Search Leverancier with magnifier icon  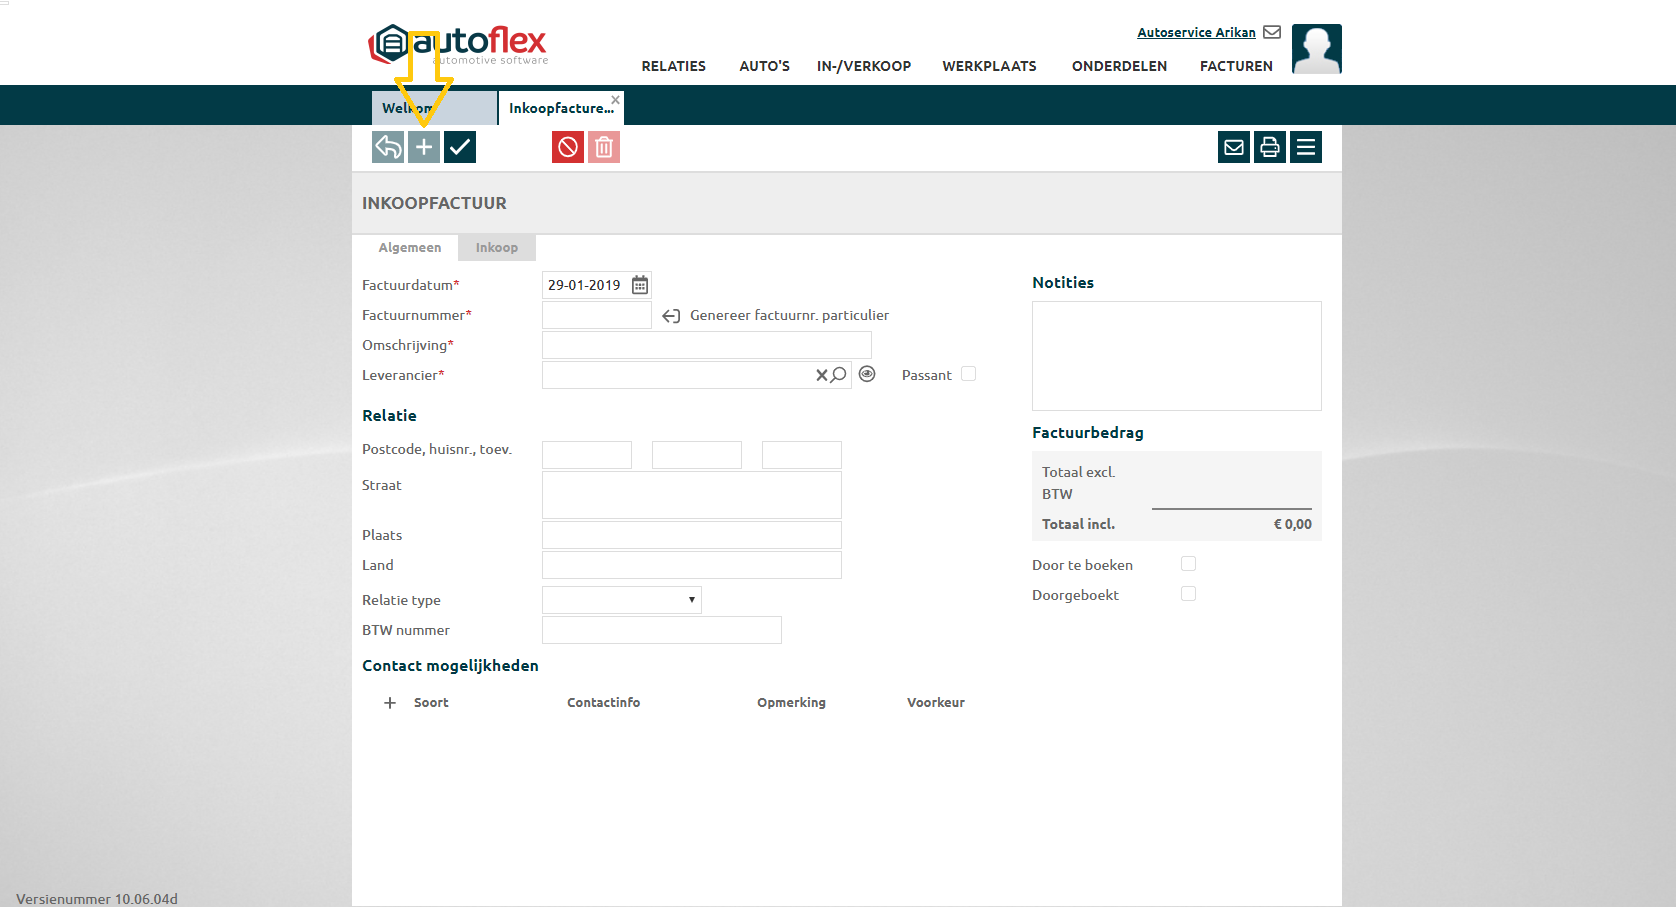point(839,375)
